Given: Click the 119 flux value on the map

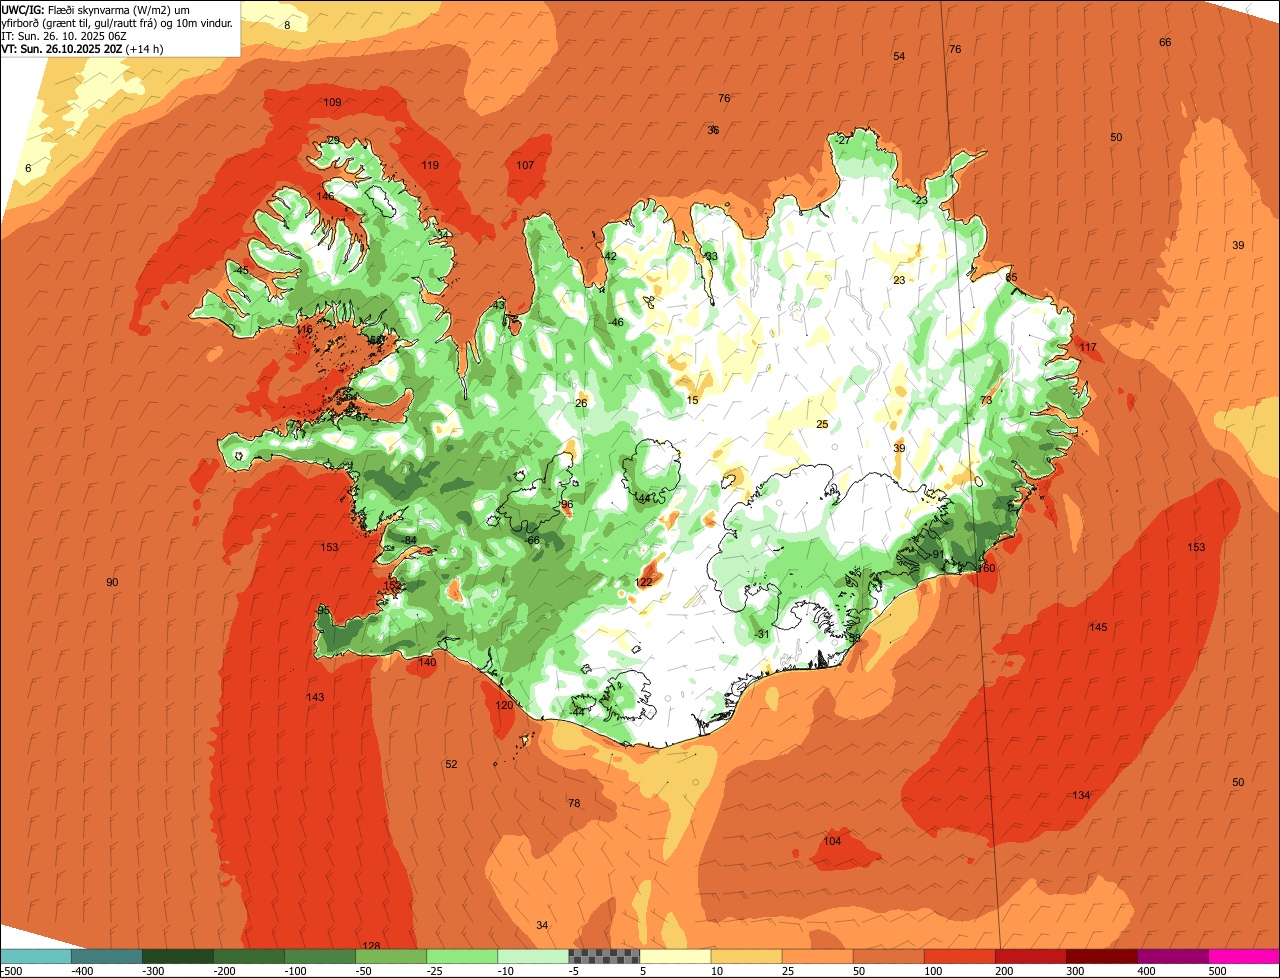Looking at the screenshot, I should pos(430,166).
